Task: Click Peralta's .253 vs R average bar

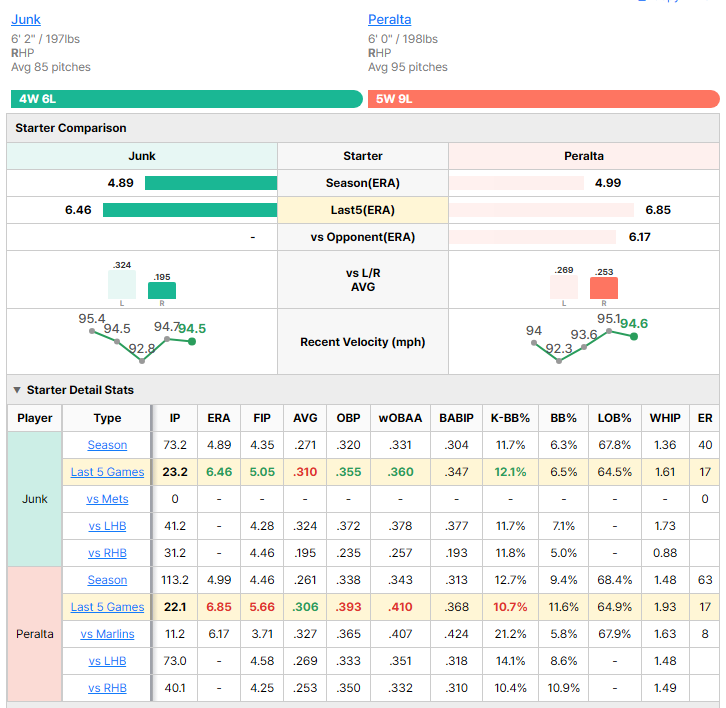Action: (604, 288)
